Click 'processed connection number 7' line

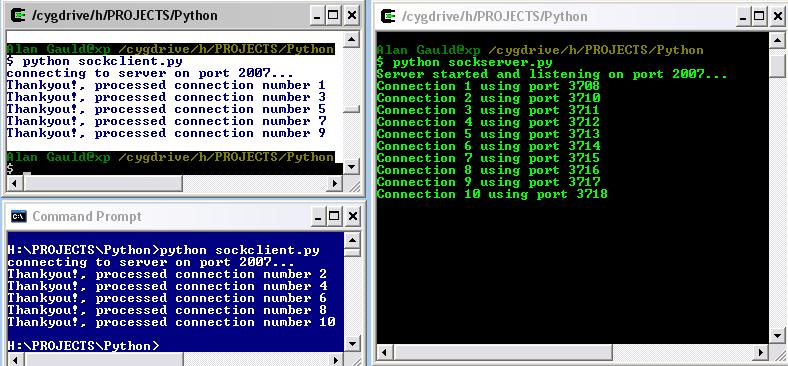point(166,121)
